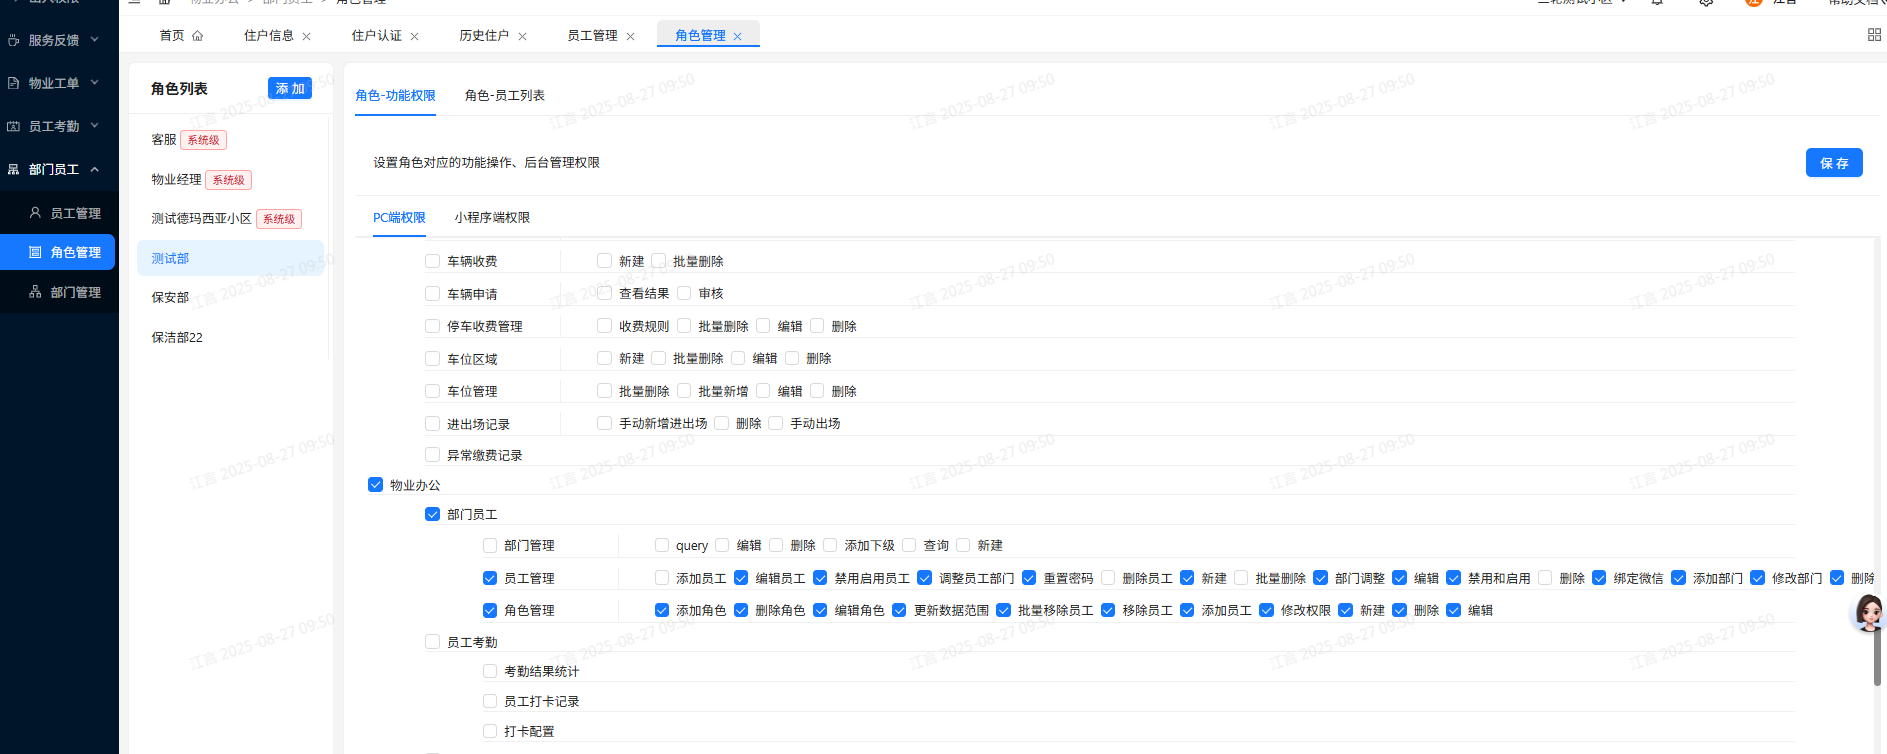The width and height of the screenshot is (1887, 754).
Task: Expand the 员工考勤 menu chevron
Action: (x=95, y=125)
